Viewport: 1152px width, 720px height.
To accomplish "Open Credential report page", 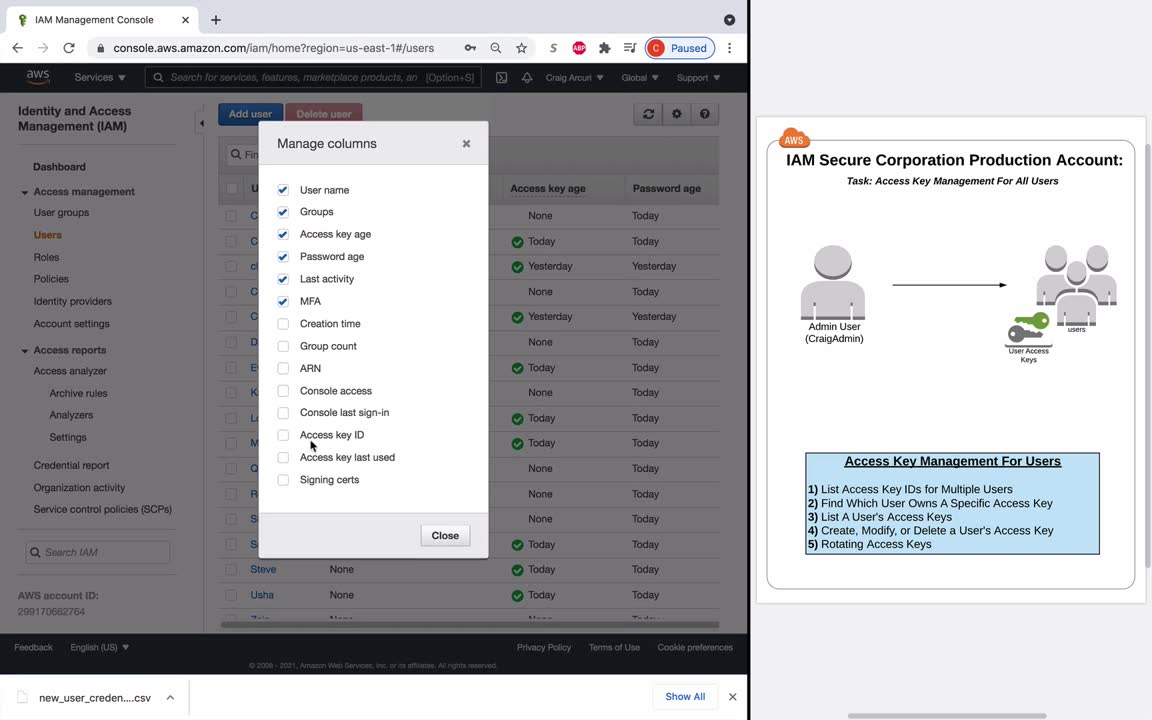I will point(71,465).
